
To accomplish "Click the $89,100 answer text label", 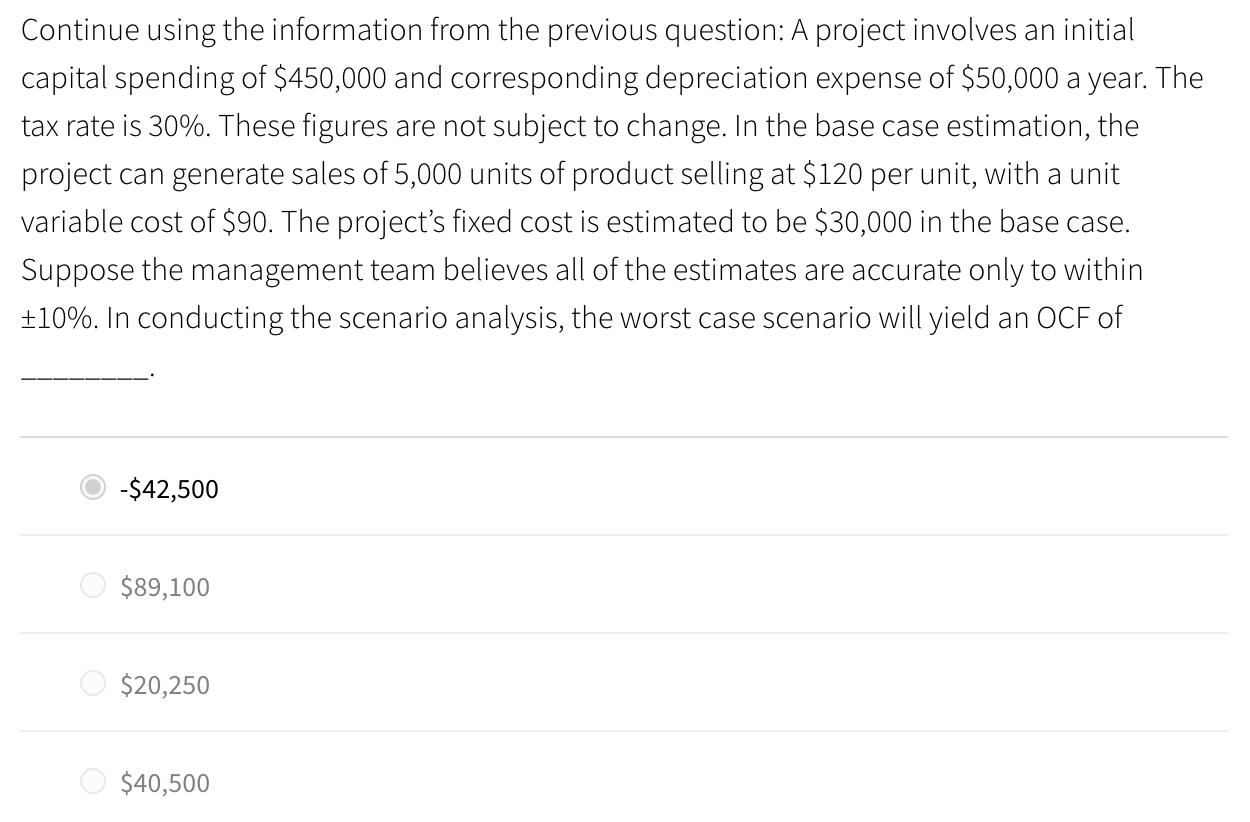I will [x=163, y=586].
